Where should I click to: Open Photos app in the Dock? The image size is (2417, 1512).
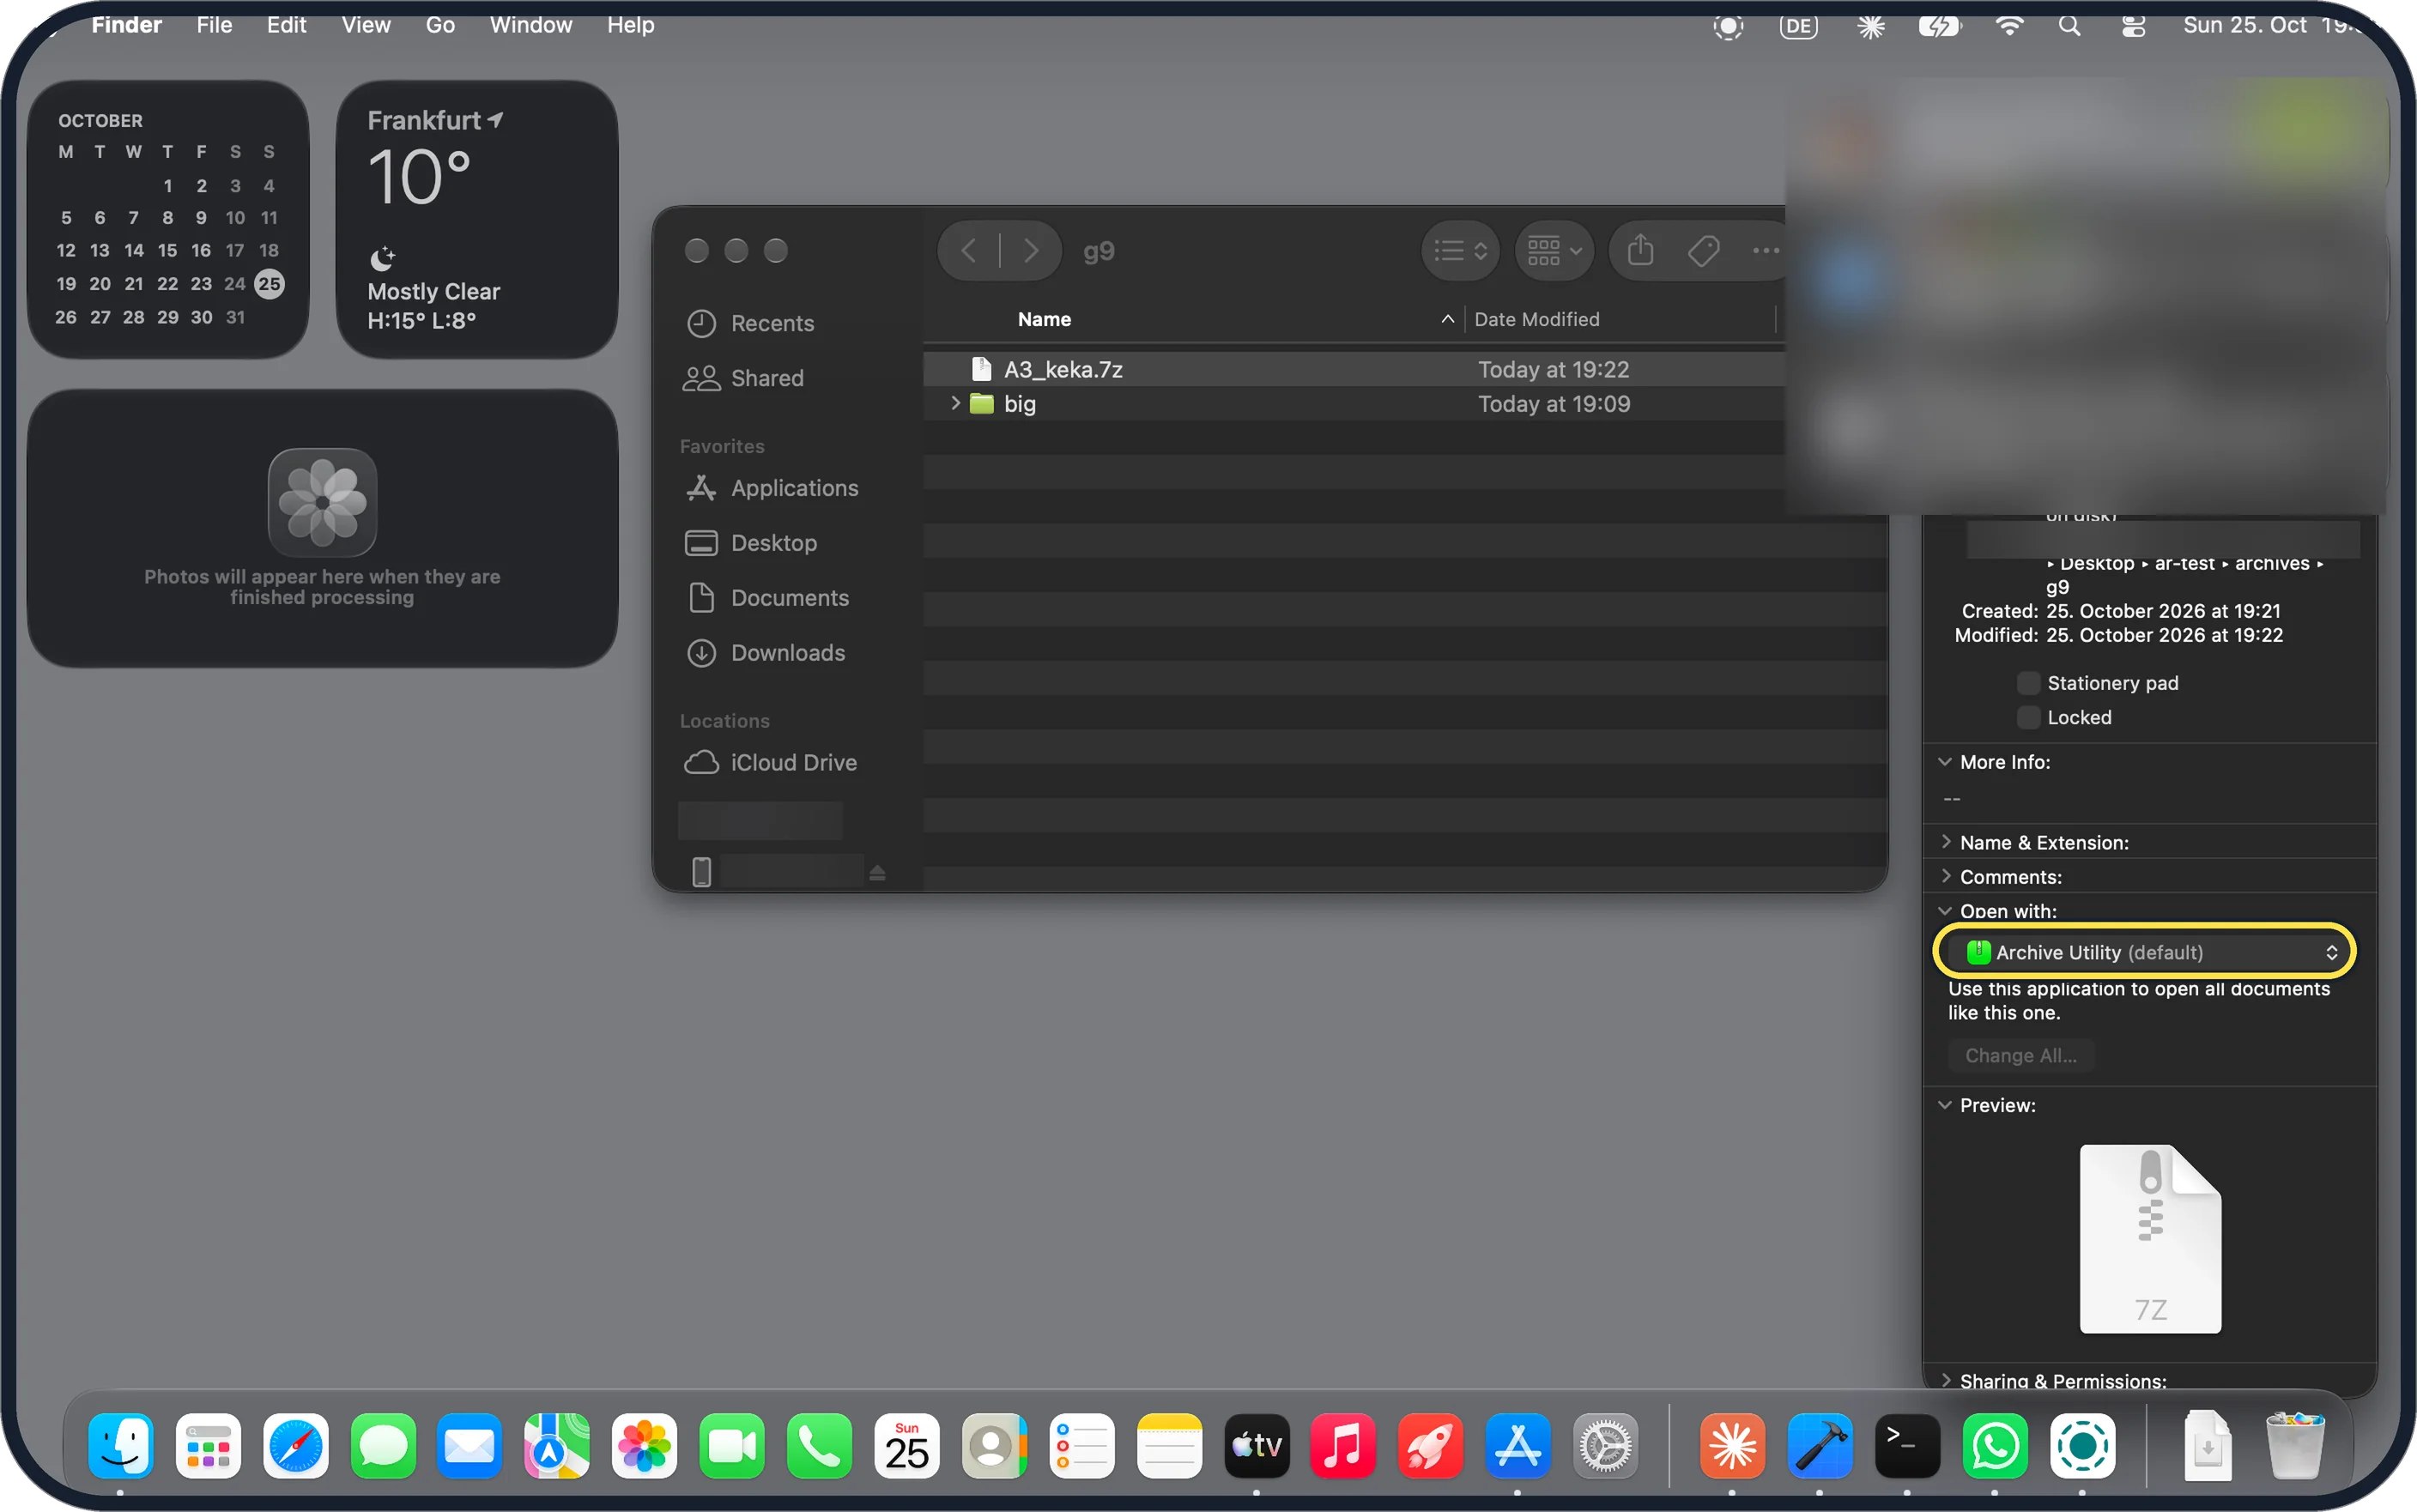(x=645, y=1446)
